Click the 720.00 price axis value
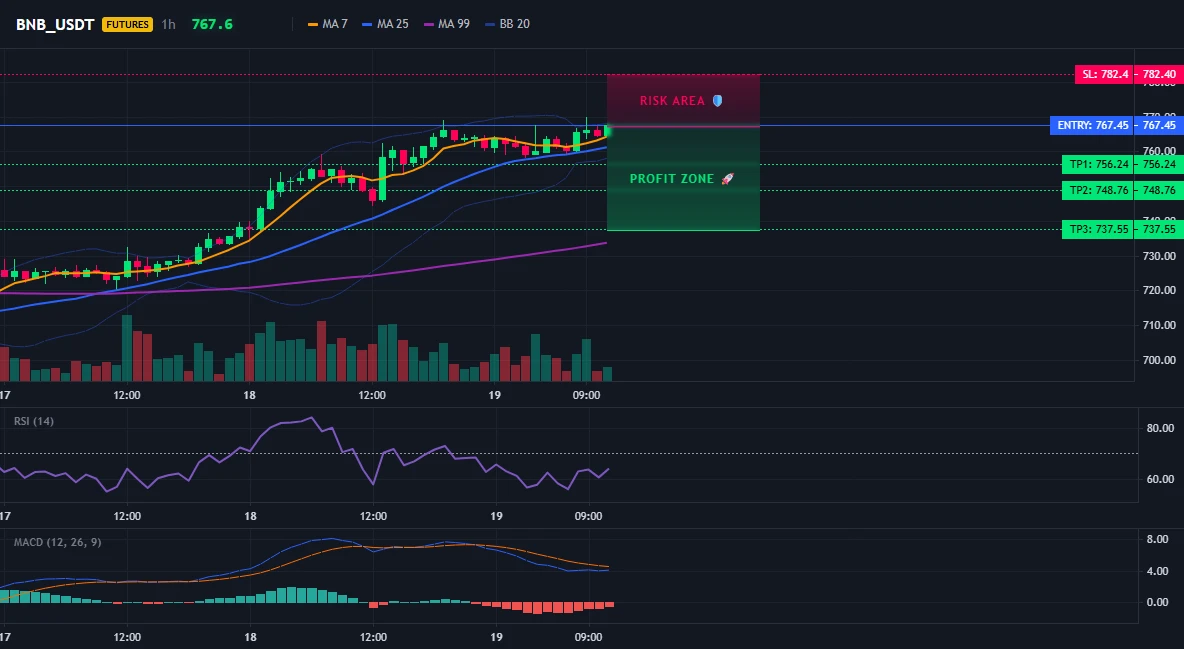Image resolution: width=1184 pixels, height=649 pixels. click(1159, 290)
